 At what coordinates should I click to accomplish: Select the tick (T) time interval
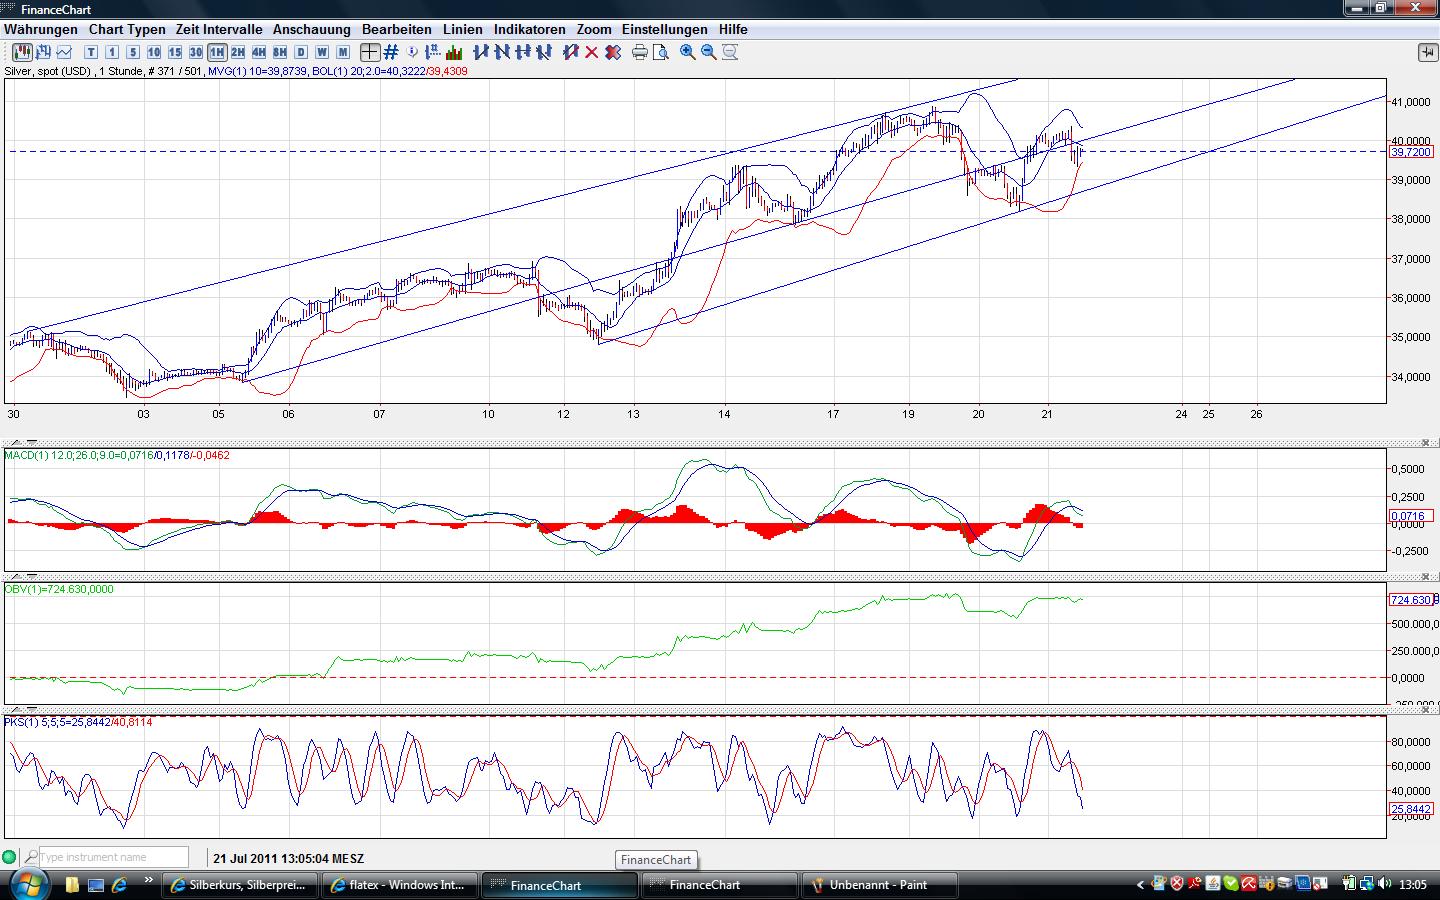[91, 52]
